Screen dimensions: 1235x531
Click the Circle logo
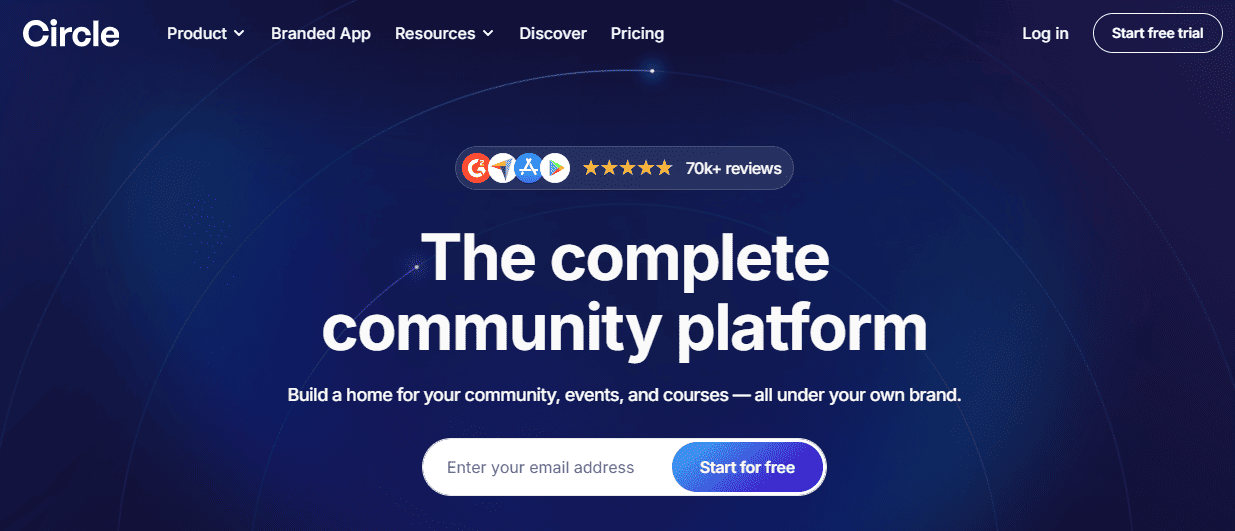click(x=71, y=33)
